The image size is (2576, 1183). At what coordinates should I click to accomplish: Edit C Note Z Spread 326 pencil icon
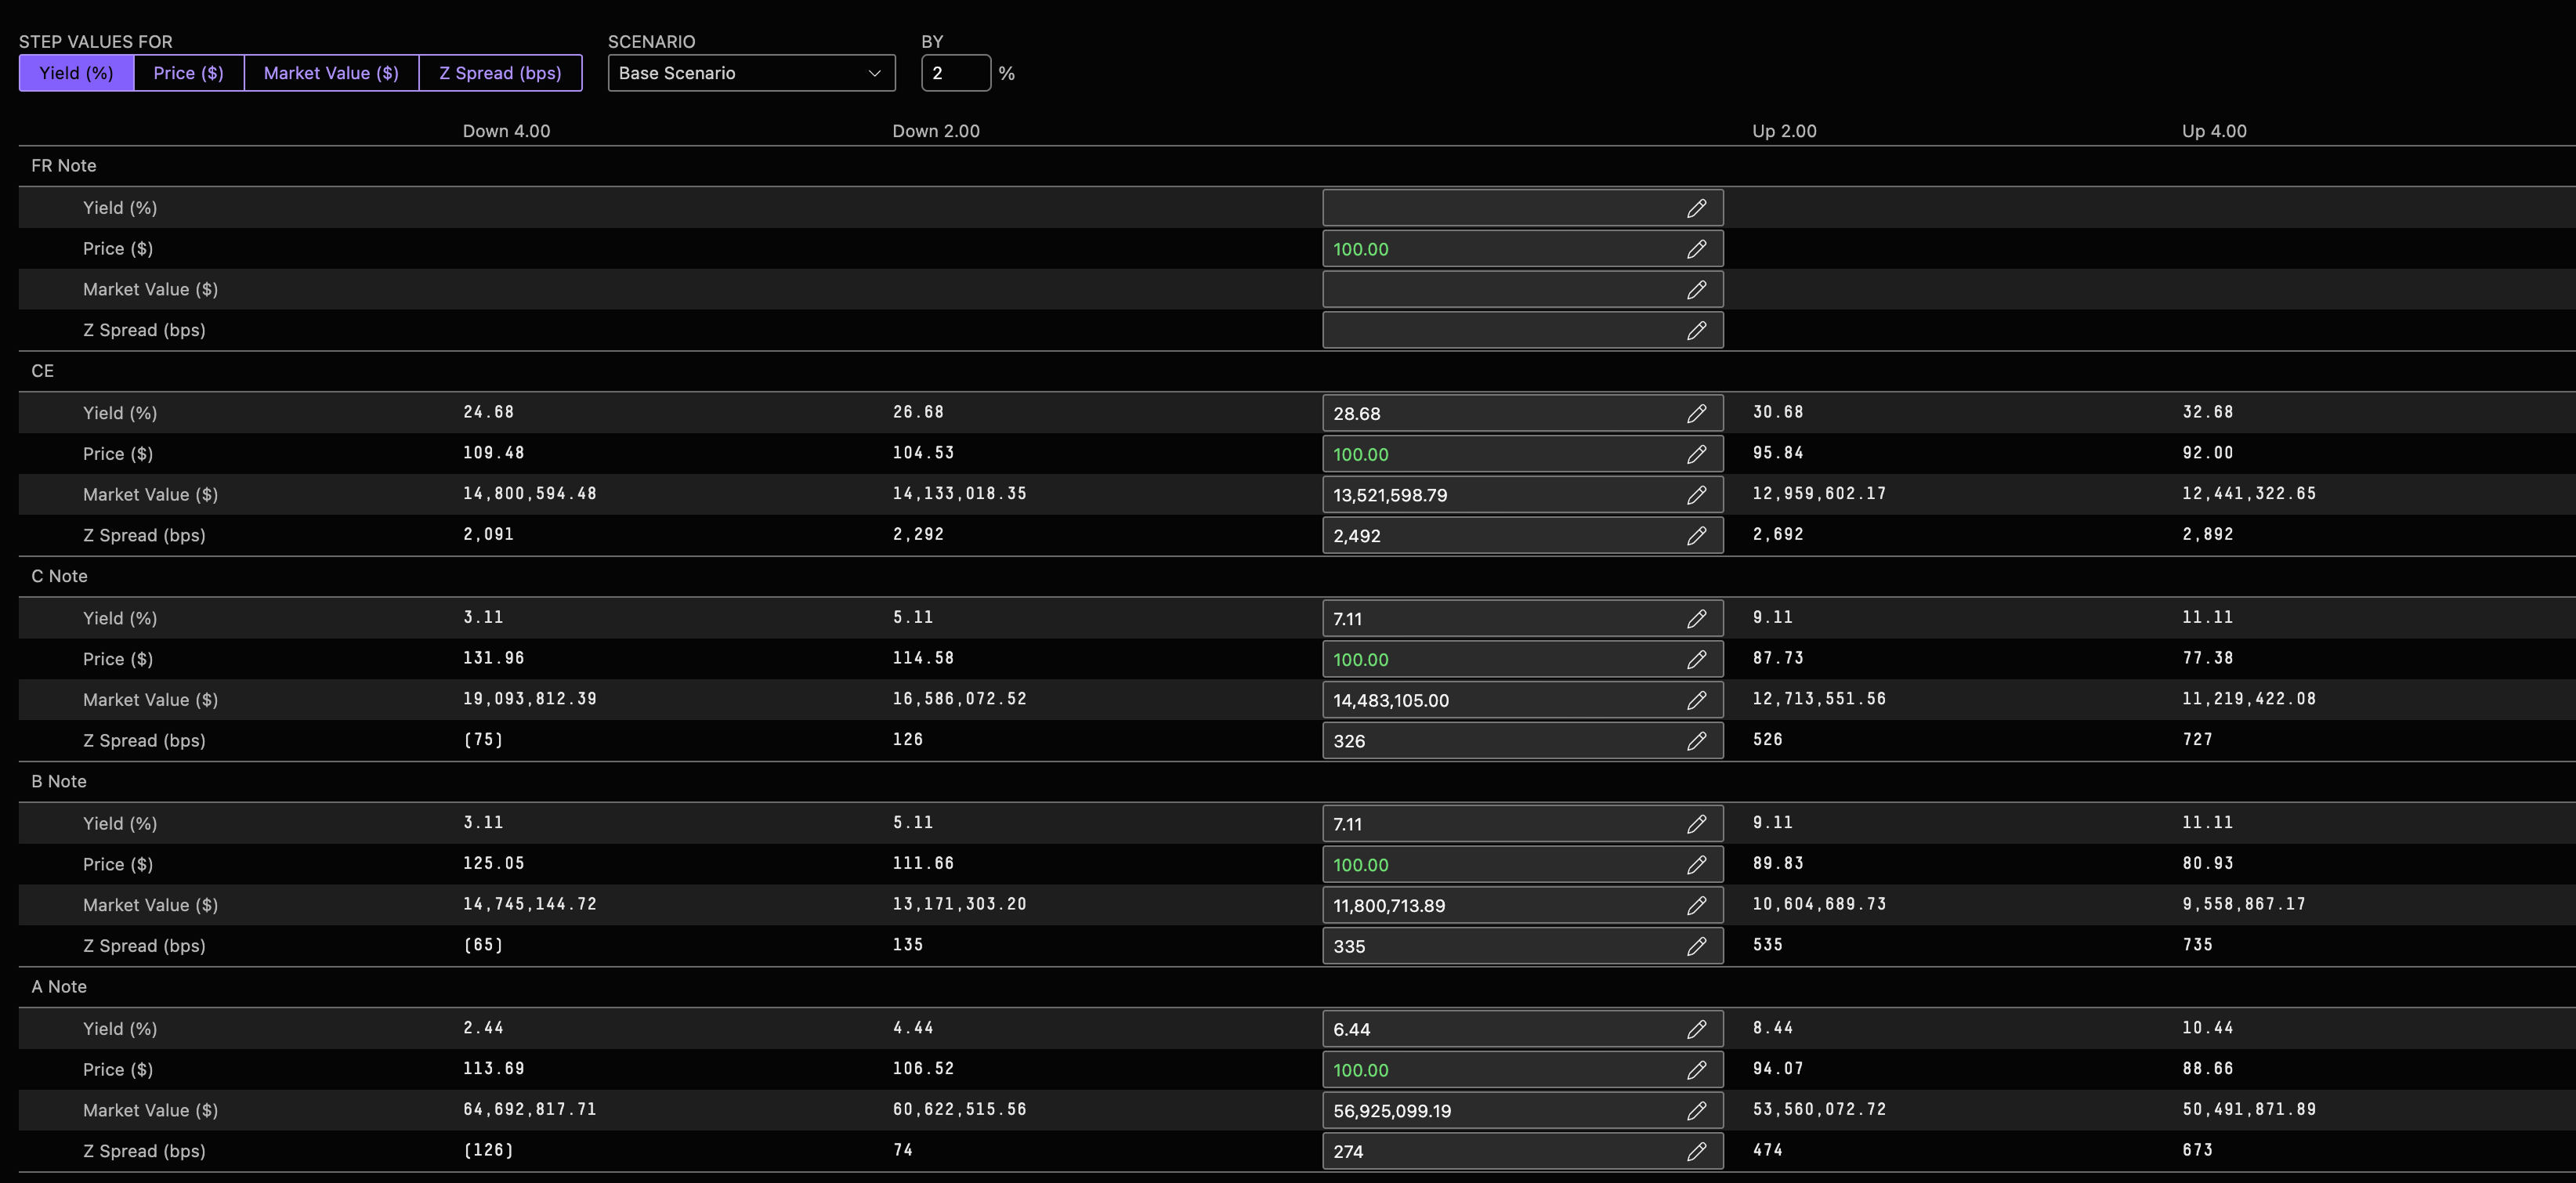point(1696,741)
